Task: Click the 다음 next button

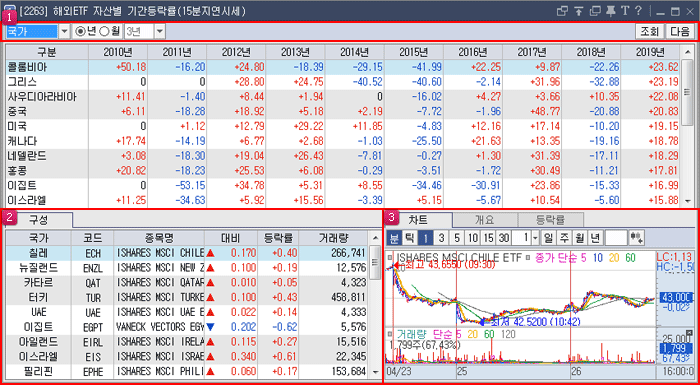Action: [679, 31]
